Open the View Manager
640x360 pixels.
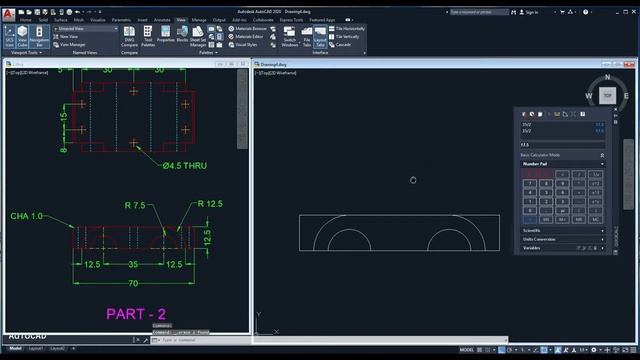tap(69, 44)
